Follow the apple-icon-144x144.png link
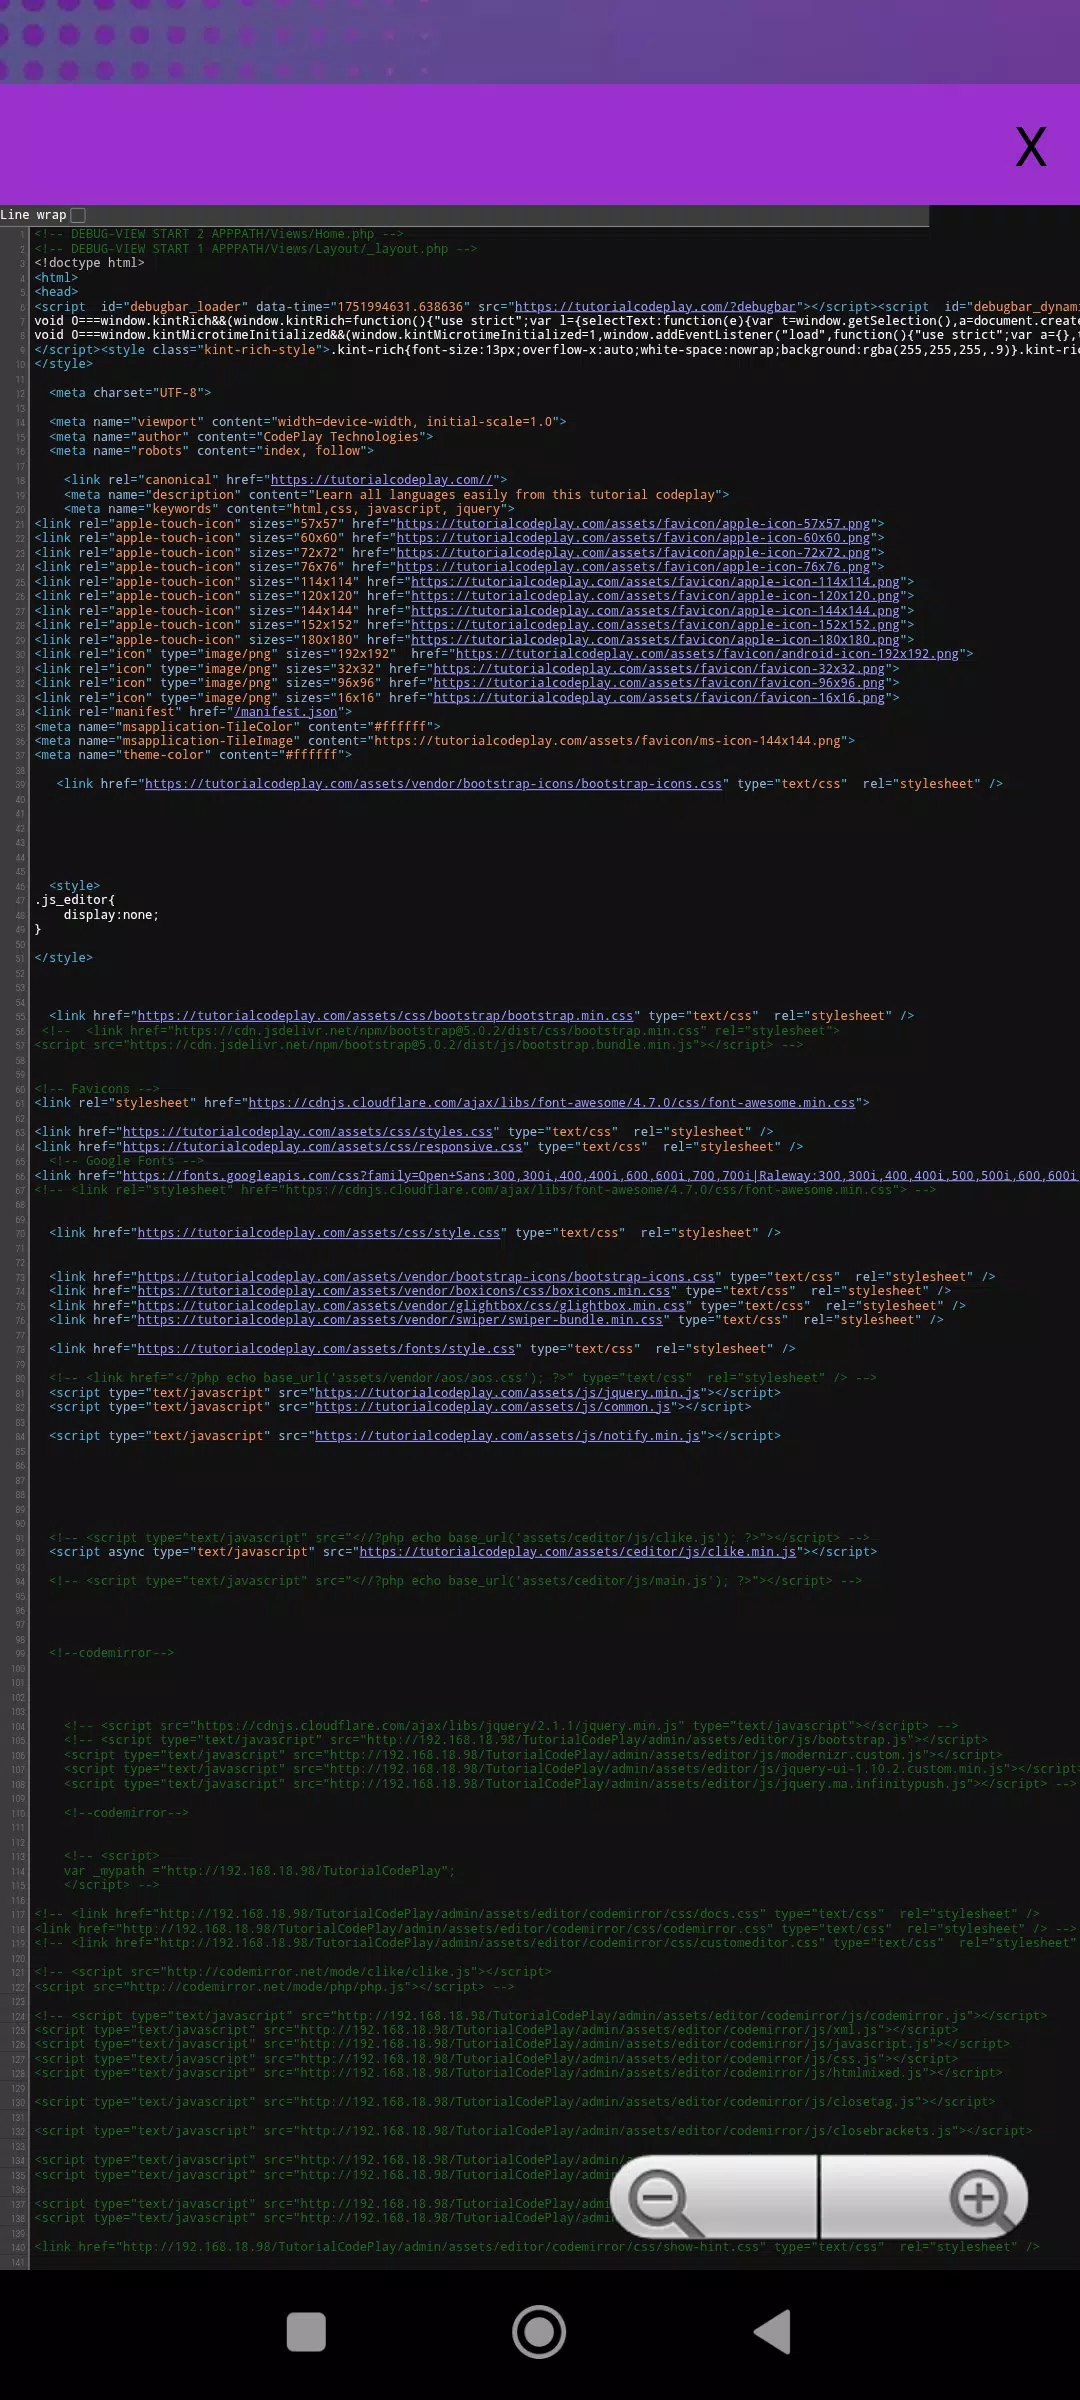 click(x=655, y=611)
